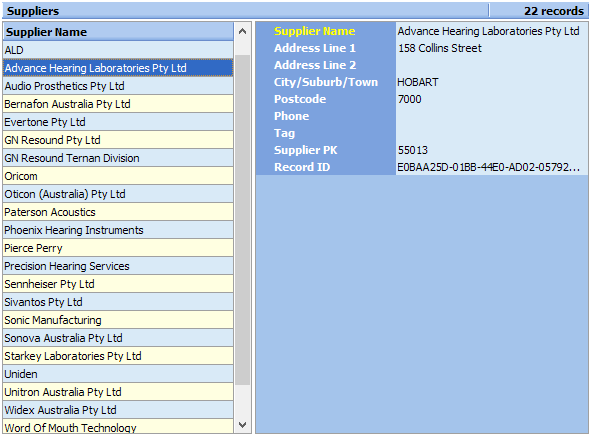
Task: Select Precision Hearing Services row
Action: pos(118,266)
